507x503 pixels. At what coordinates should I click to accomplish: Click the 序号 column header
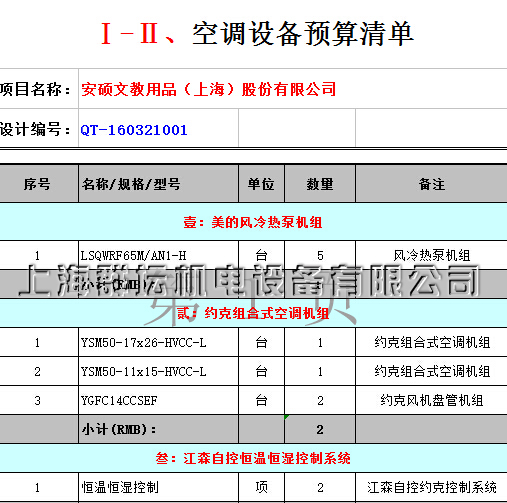pyautogui.click(x=39, y=184)
